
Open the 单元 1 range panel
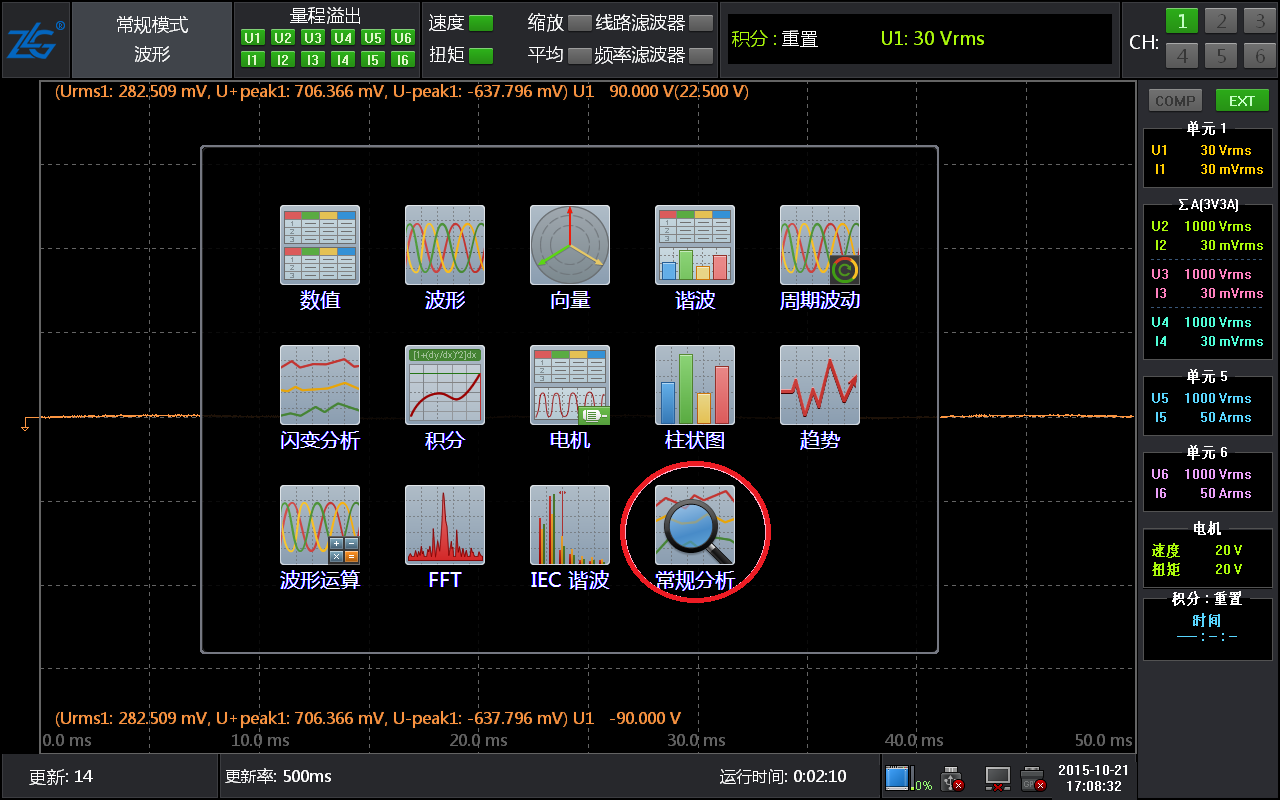click(x=1207, y=156)
